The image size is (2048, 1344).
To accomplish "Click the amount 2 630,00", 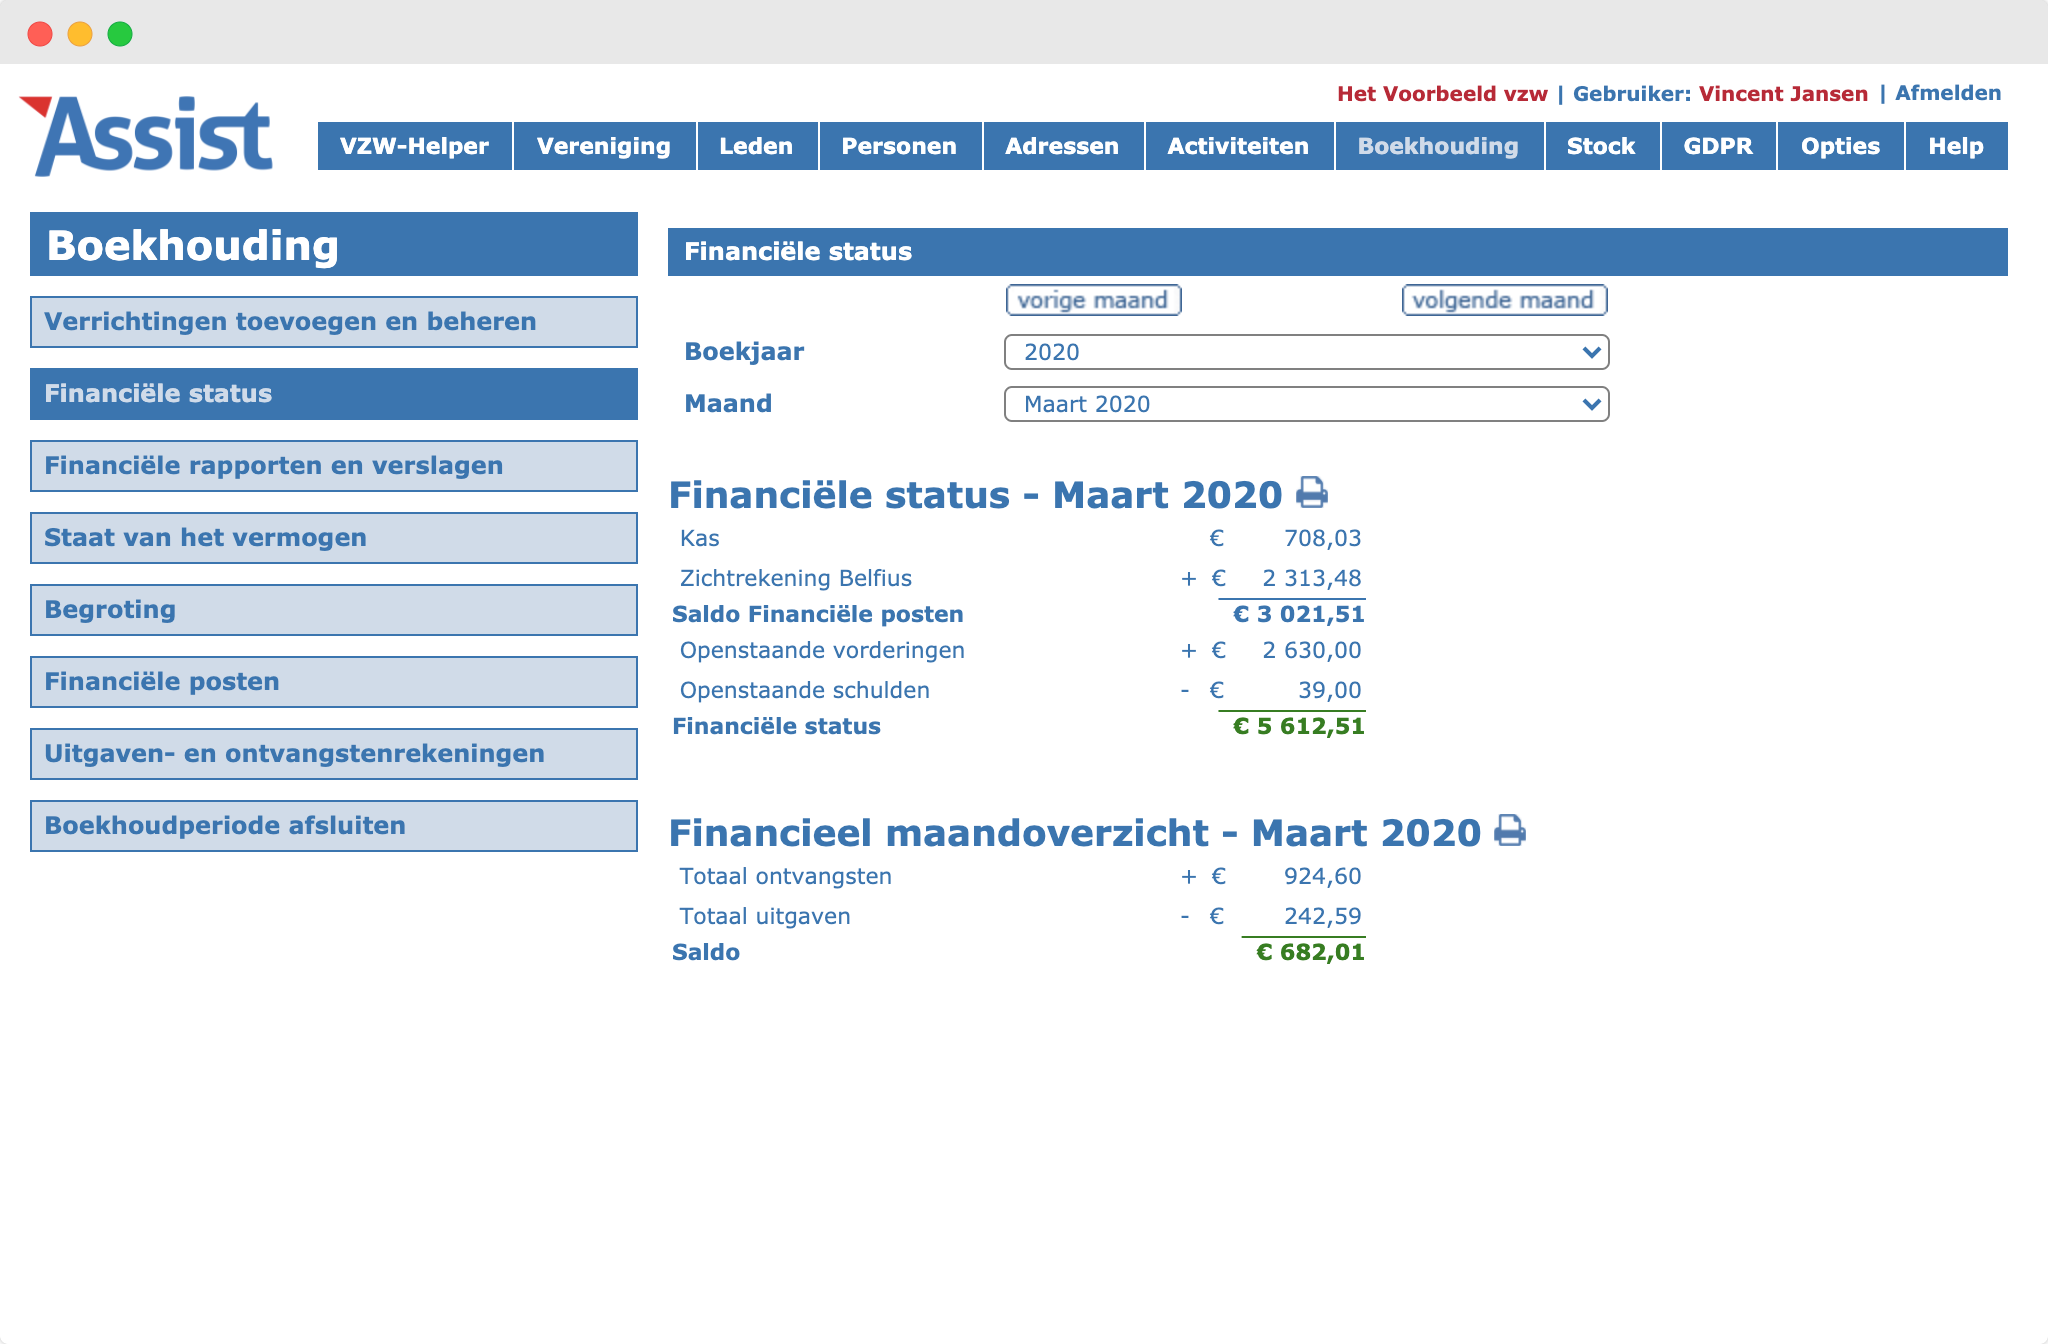I will (1312, 650).
